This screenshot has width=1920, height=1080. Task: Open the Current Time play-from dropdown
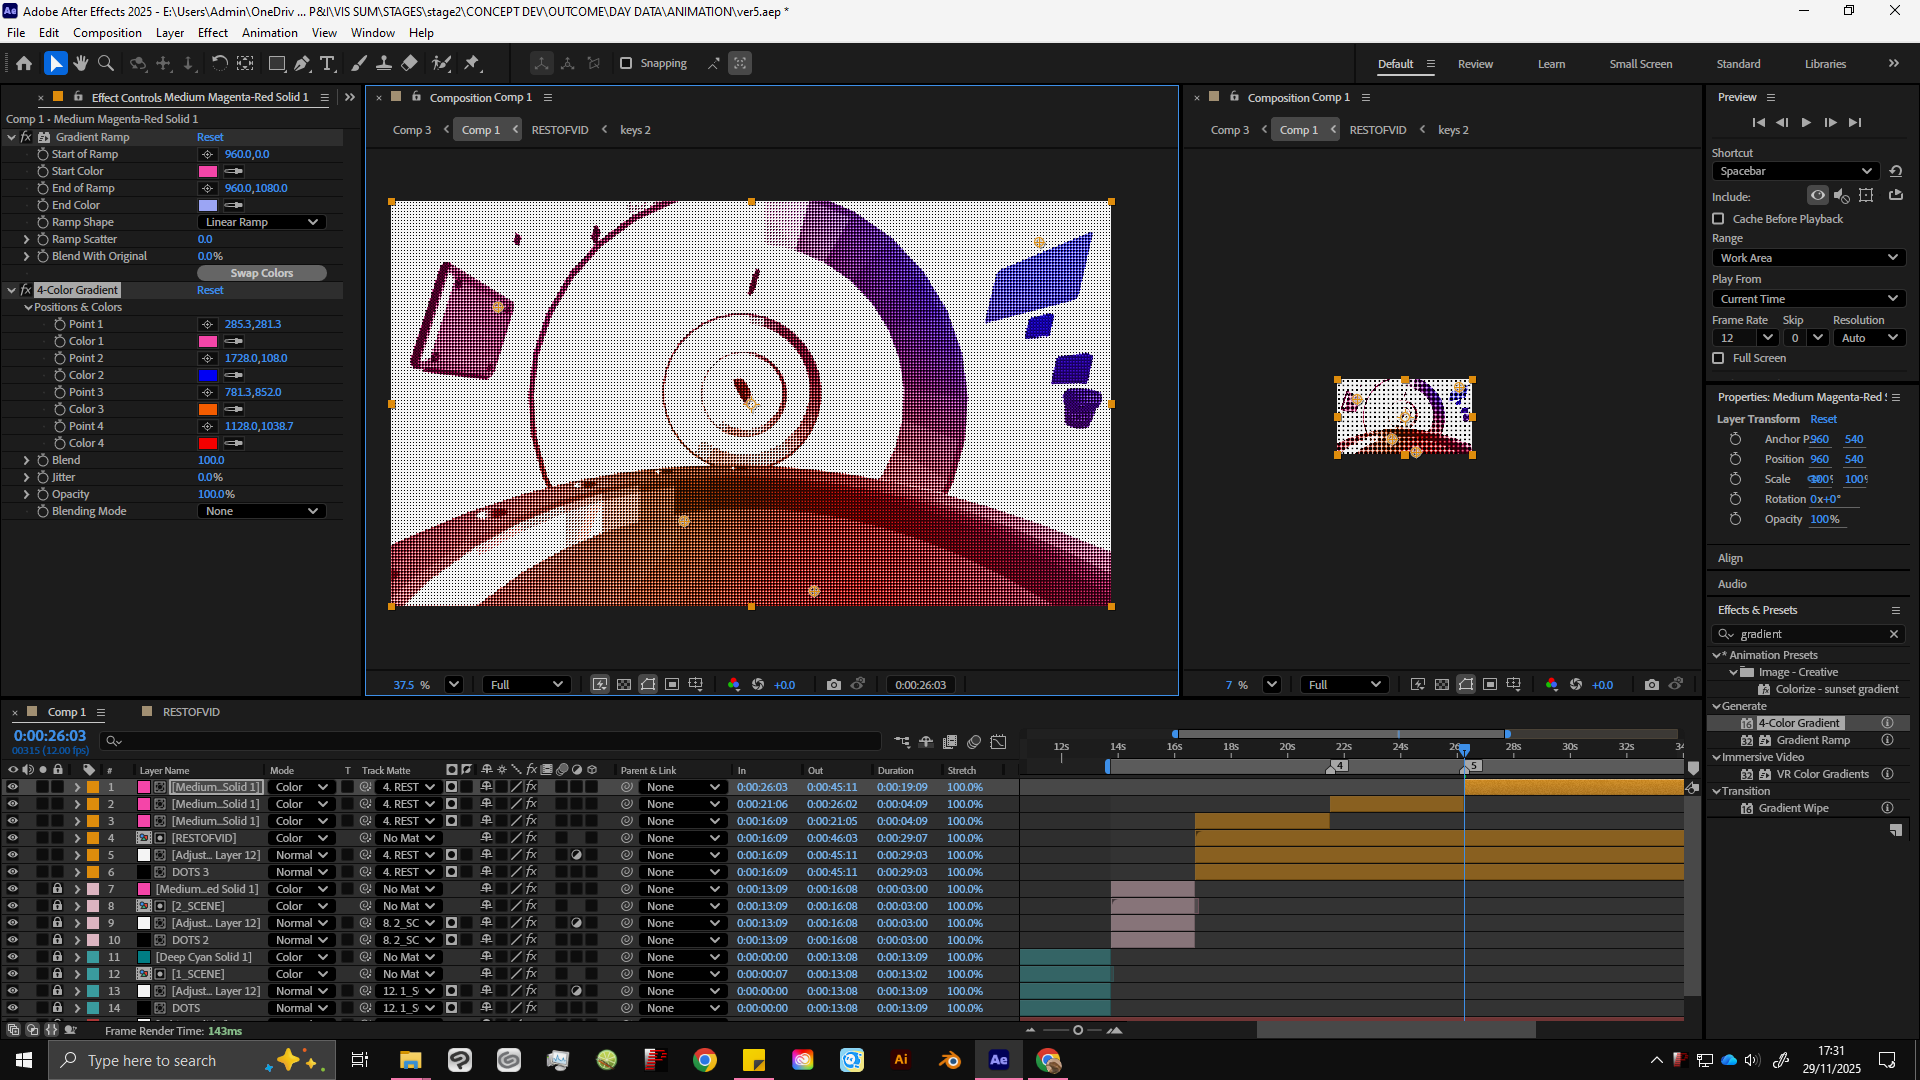click(1809, 299)
